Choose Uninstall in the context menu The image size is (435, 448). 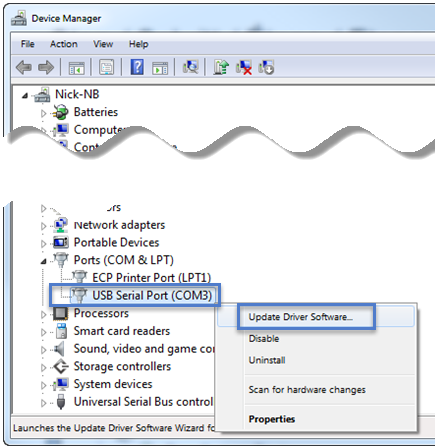tap(267, 360)
